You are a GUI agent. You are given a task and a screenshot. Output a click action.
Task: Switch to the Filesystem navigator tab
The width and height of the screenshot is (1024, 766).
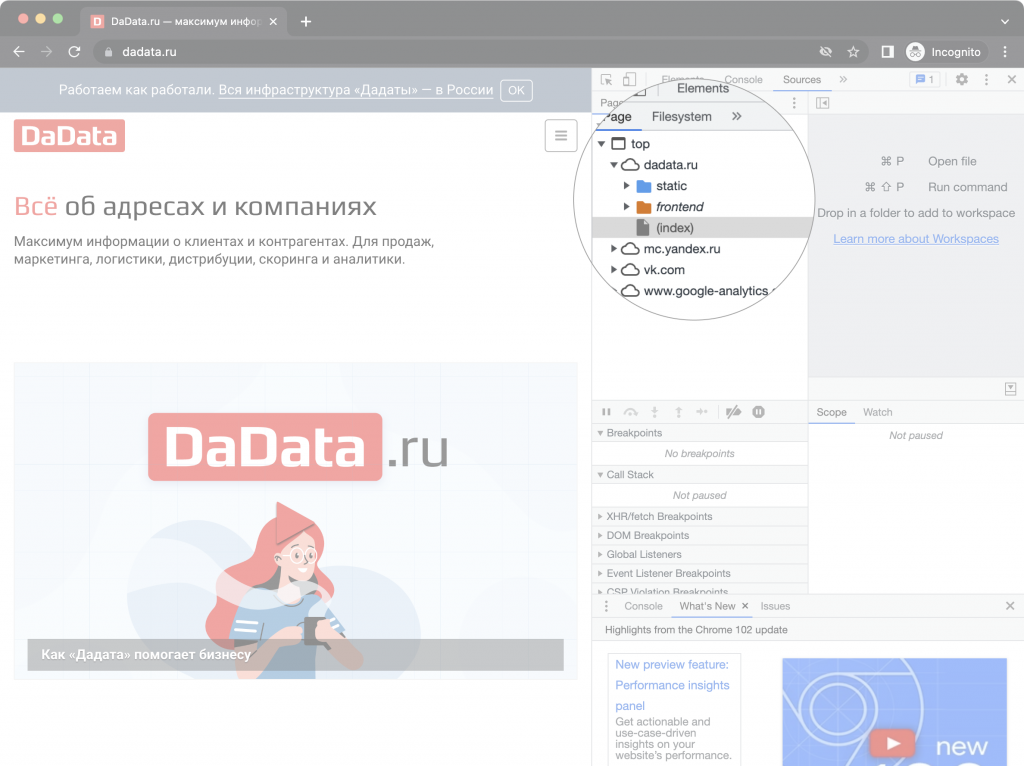682,117
